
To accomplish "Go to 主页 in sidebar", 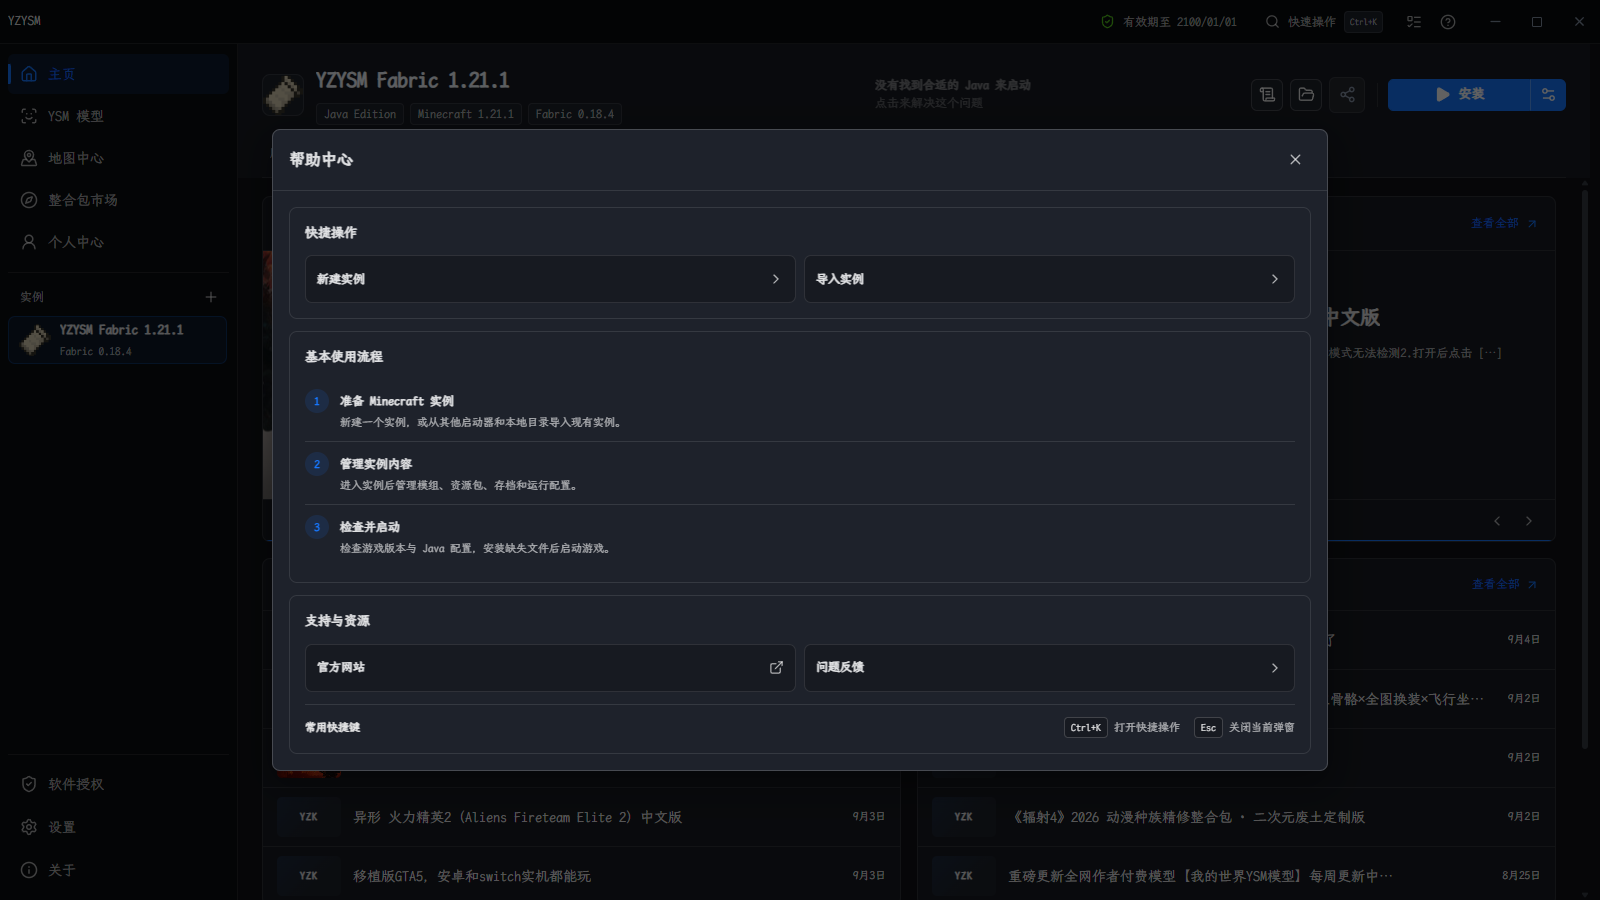I will 118,74.
